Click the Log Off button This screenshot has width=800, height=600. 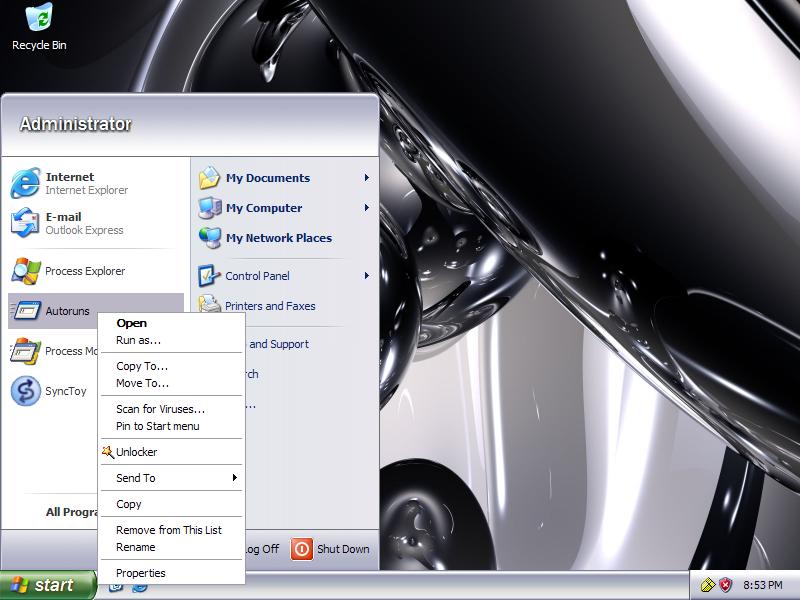coord(262,549)
